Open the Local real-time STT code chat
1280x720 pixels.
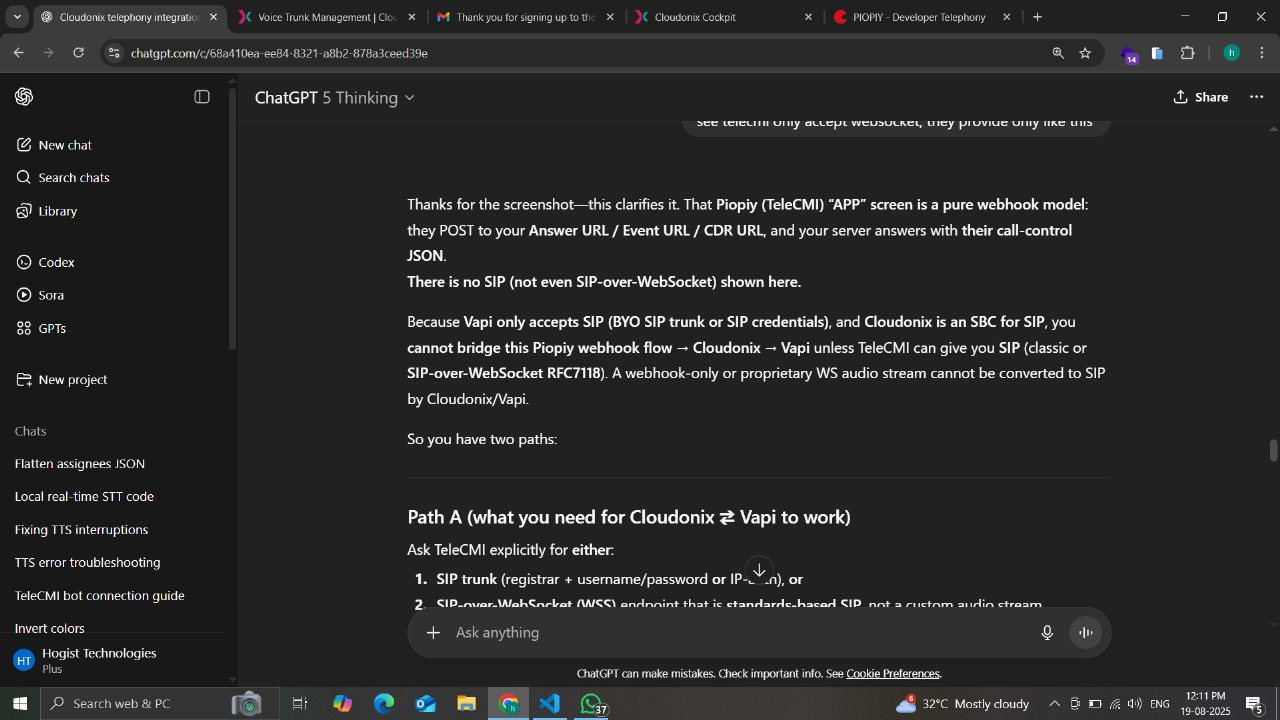(84, 497)
